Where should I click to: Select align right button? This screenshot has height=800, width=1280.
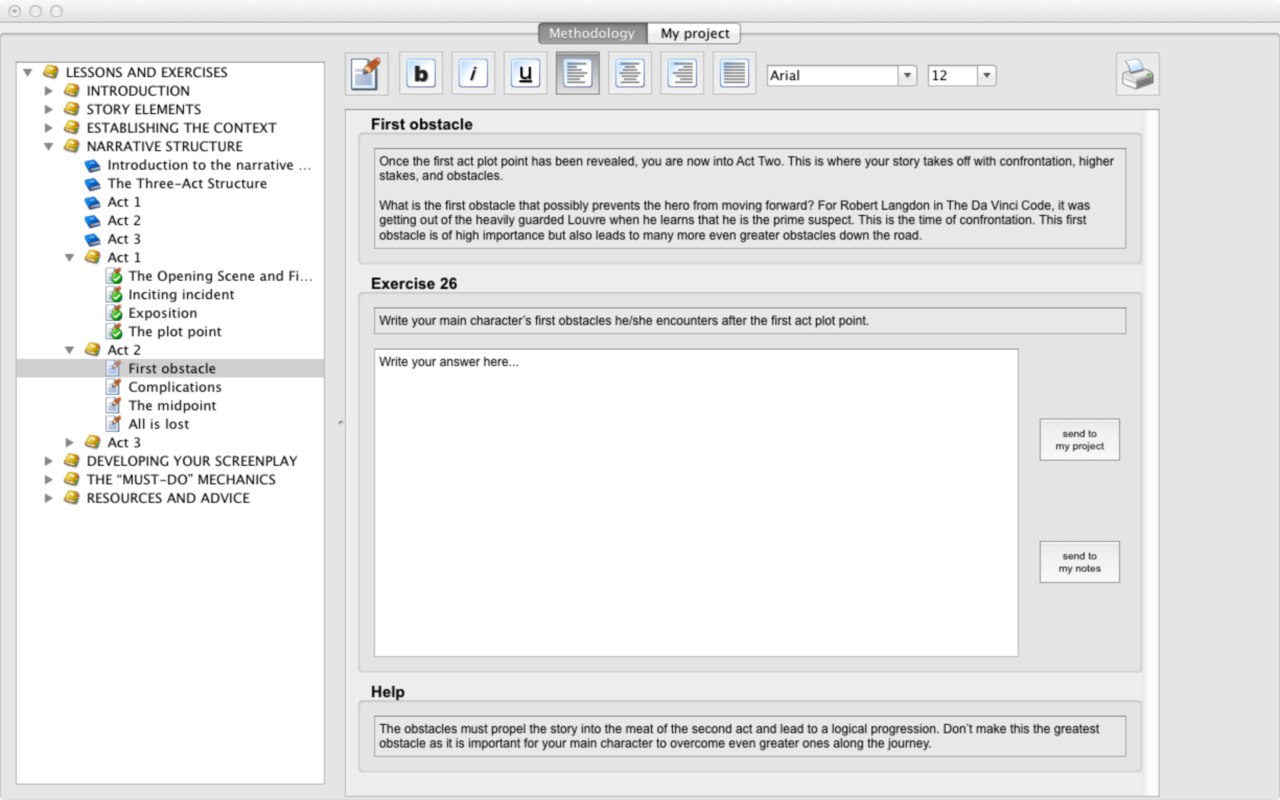click(682, 74)
